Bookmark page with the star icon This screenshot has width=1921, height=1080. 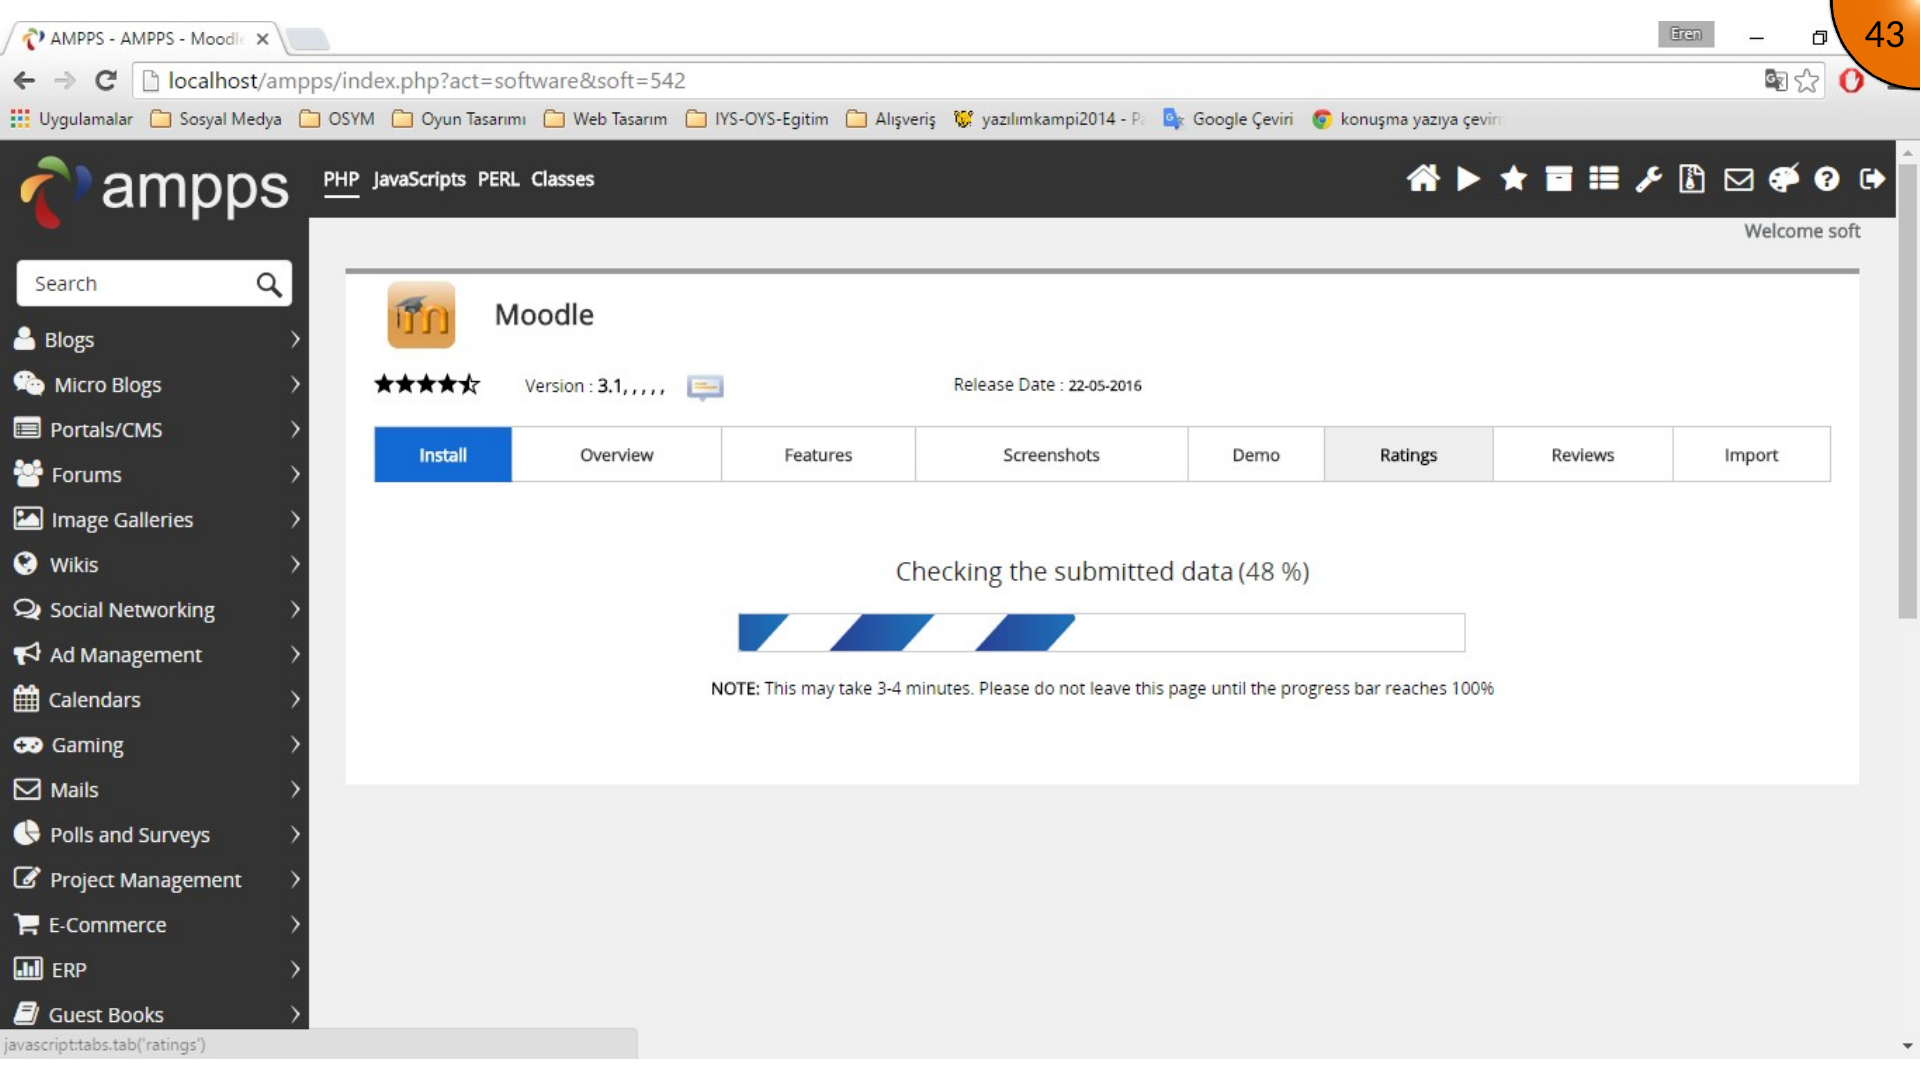tap(1806, 81)
